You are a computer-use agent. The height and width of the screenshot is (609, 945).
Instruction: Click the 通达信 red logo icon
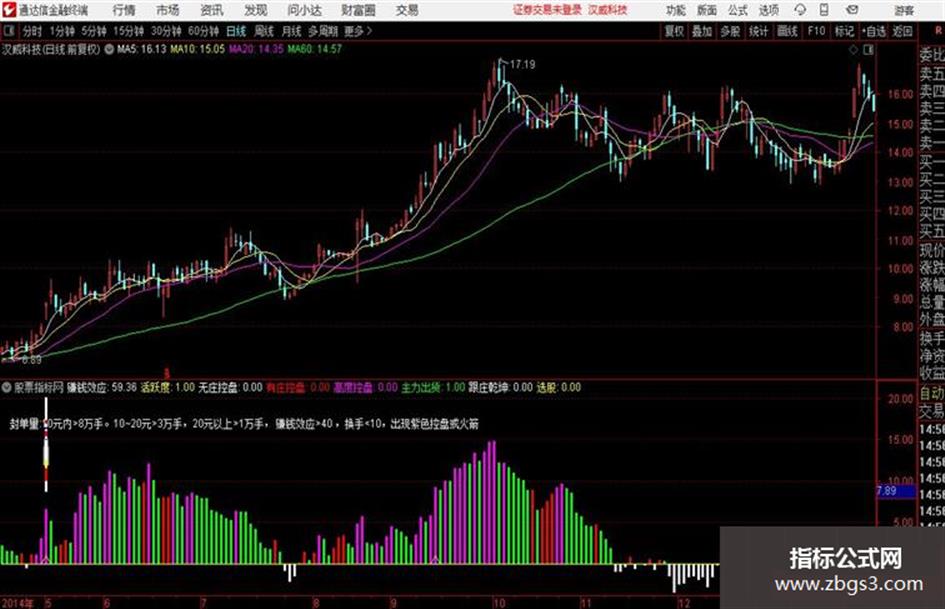pos(9,10)
